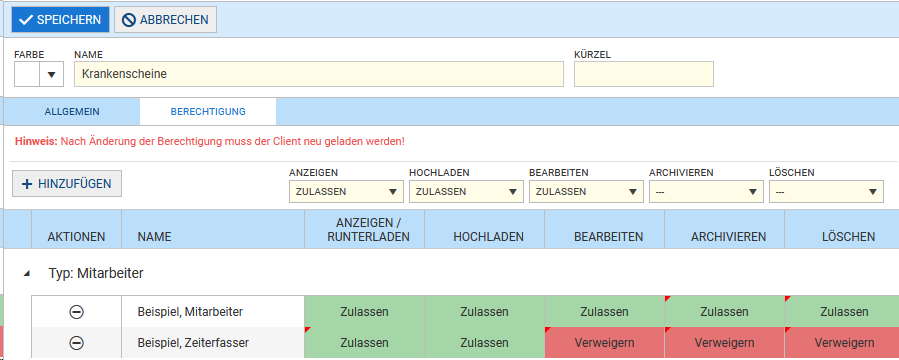Remove the Beispiel, Mitarbeiter row via minus icon
This screenshot has height=360, width=899.
(76, 312)
